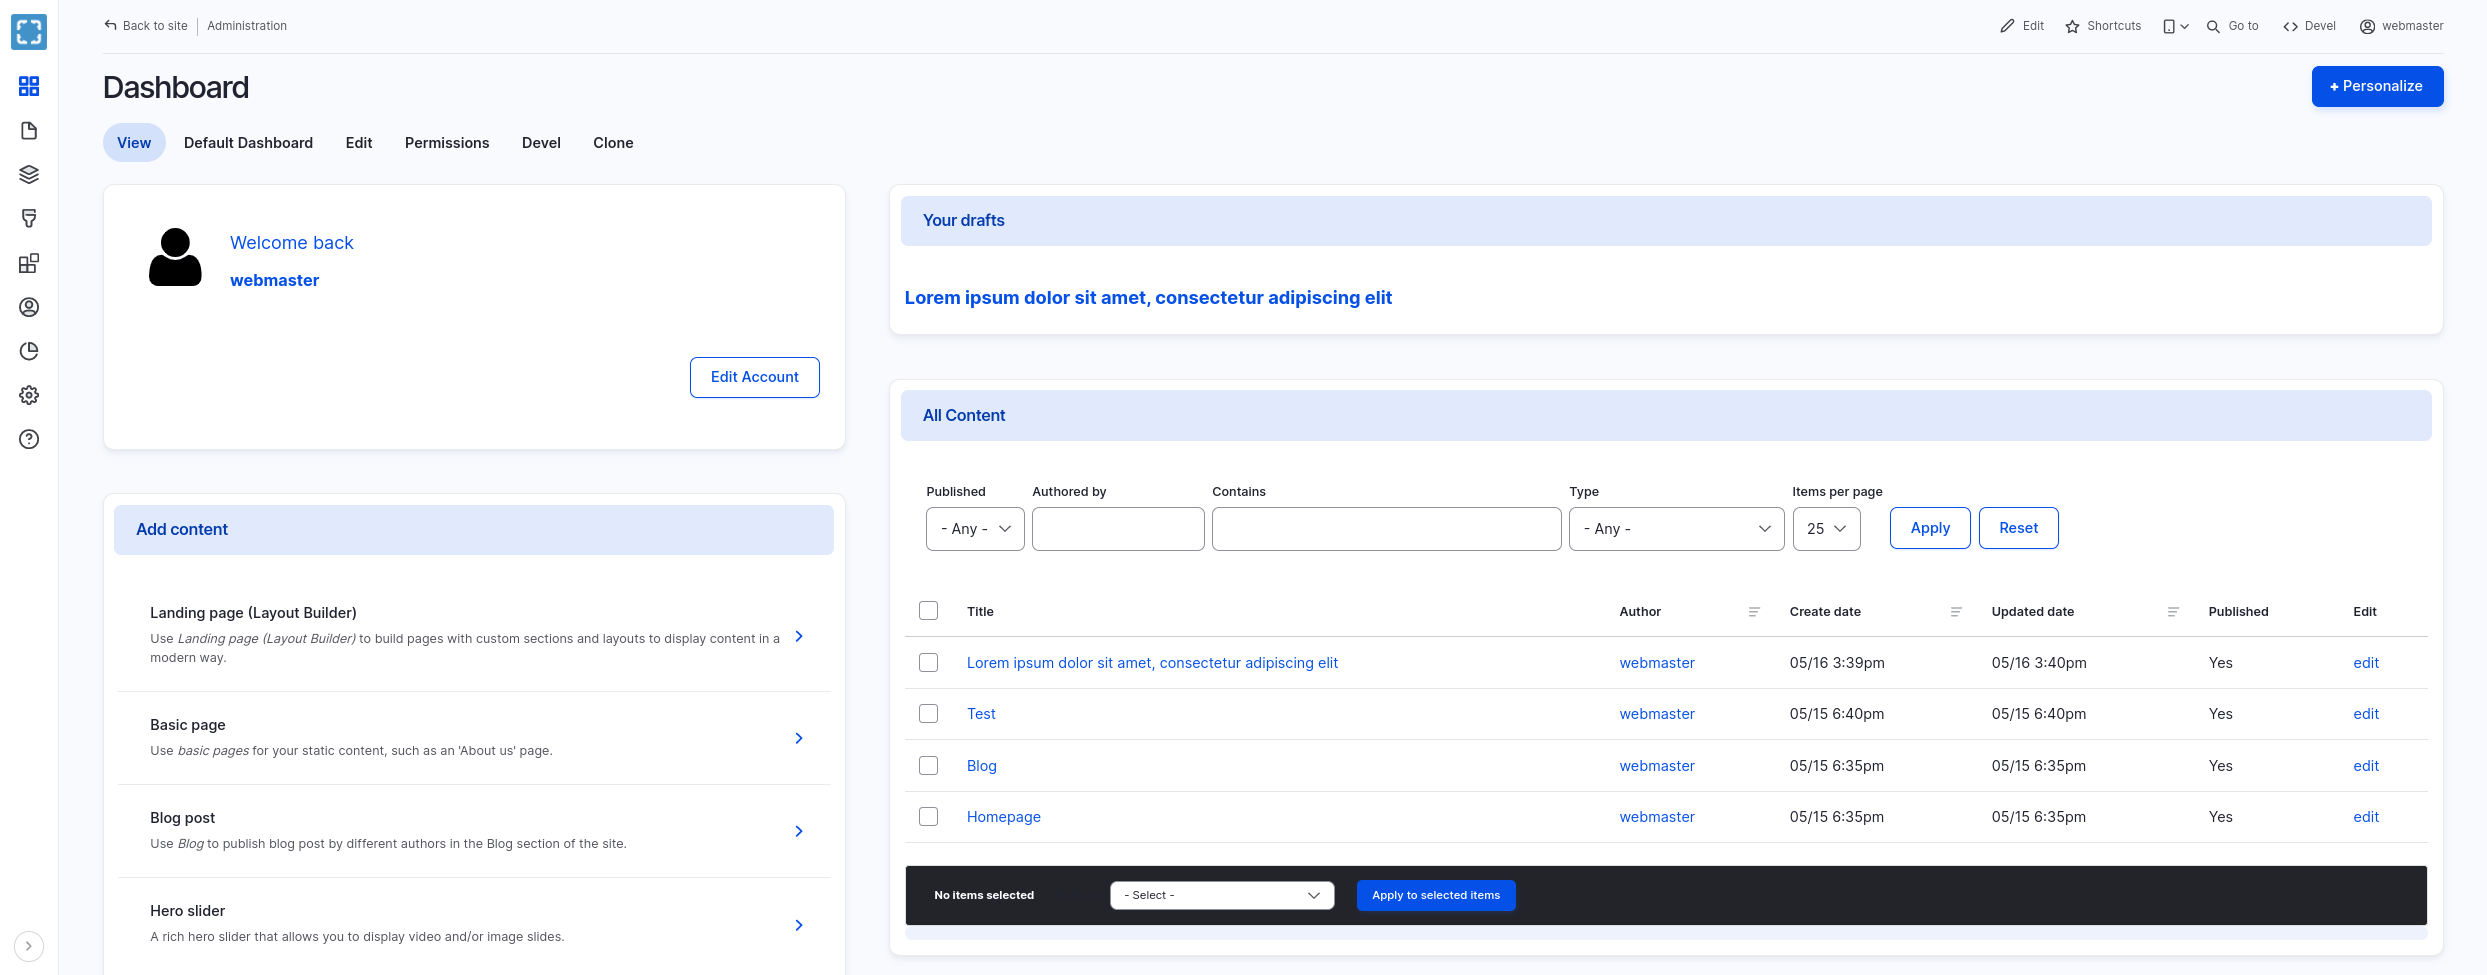
Task: Open the Help question mark icon
Action: point(29,439)
